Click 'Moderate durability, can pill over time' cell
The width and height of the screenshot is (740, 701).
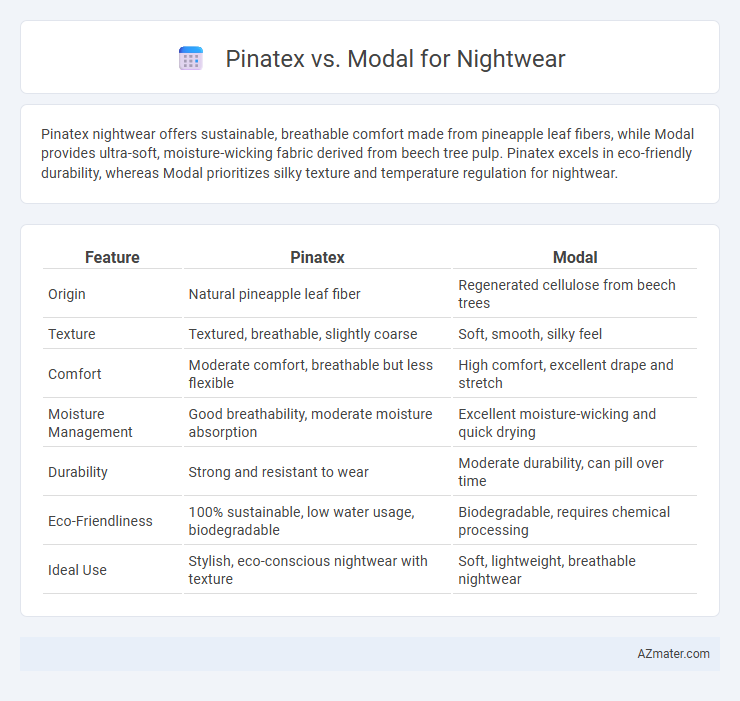point(575,472)
